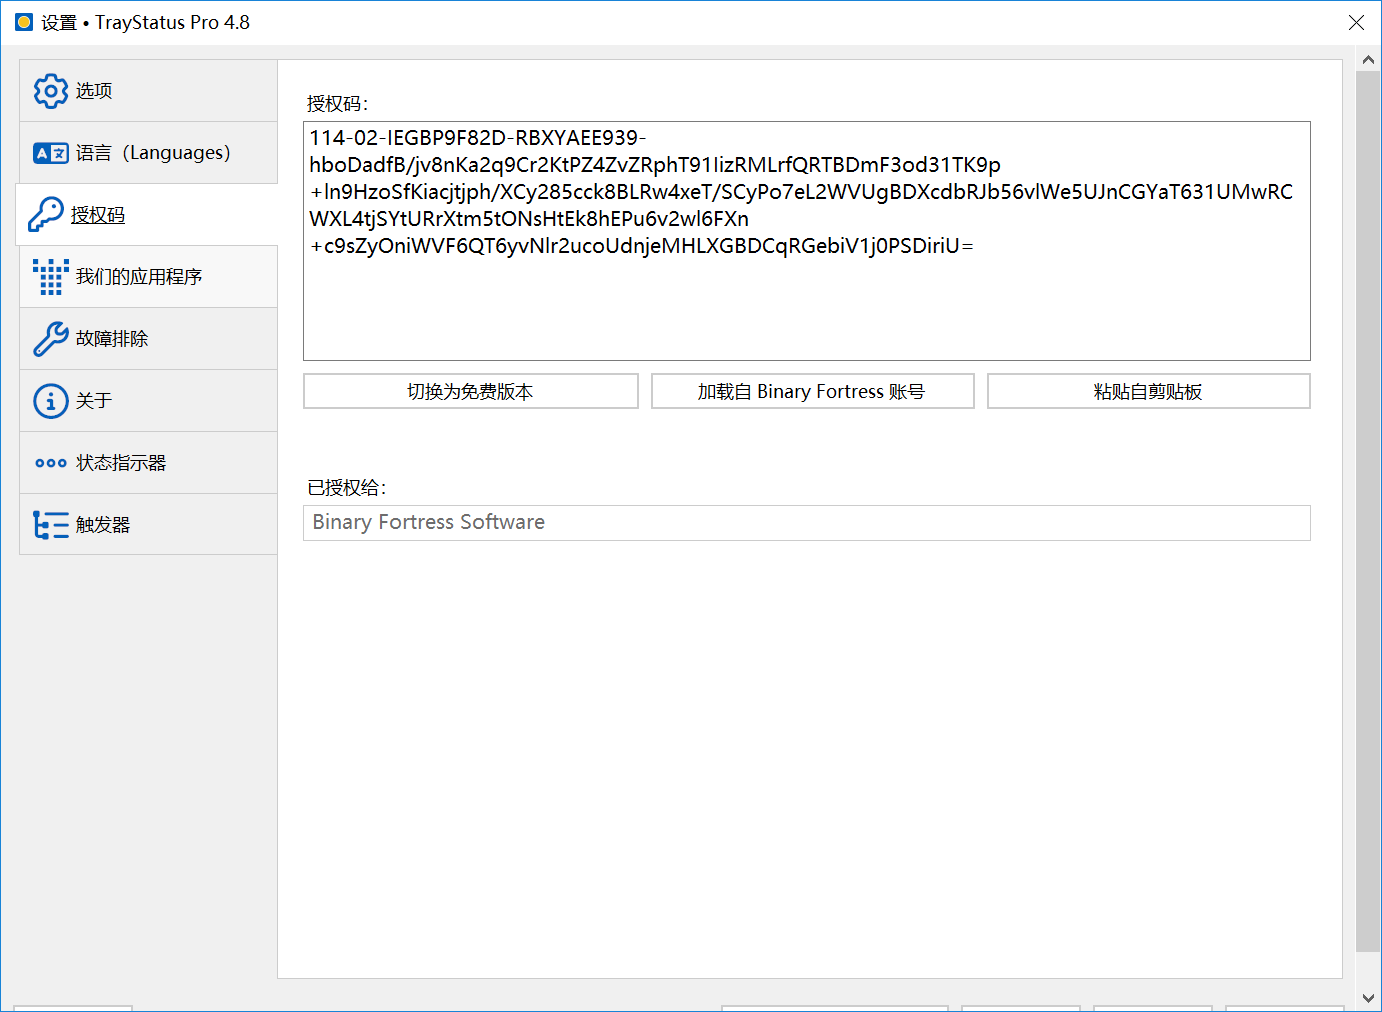The height and width of the screenshot is (1012, 1382).
Task: Click the wrench icon beside 故障排除
Action: [51, 339]
